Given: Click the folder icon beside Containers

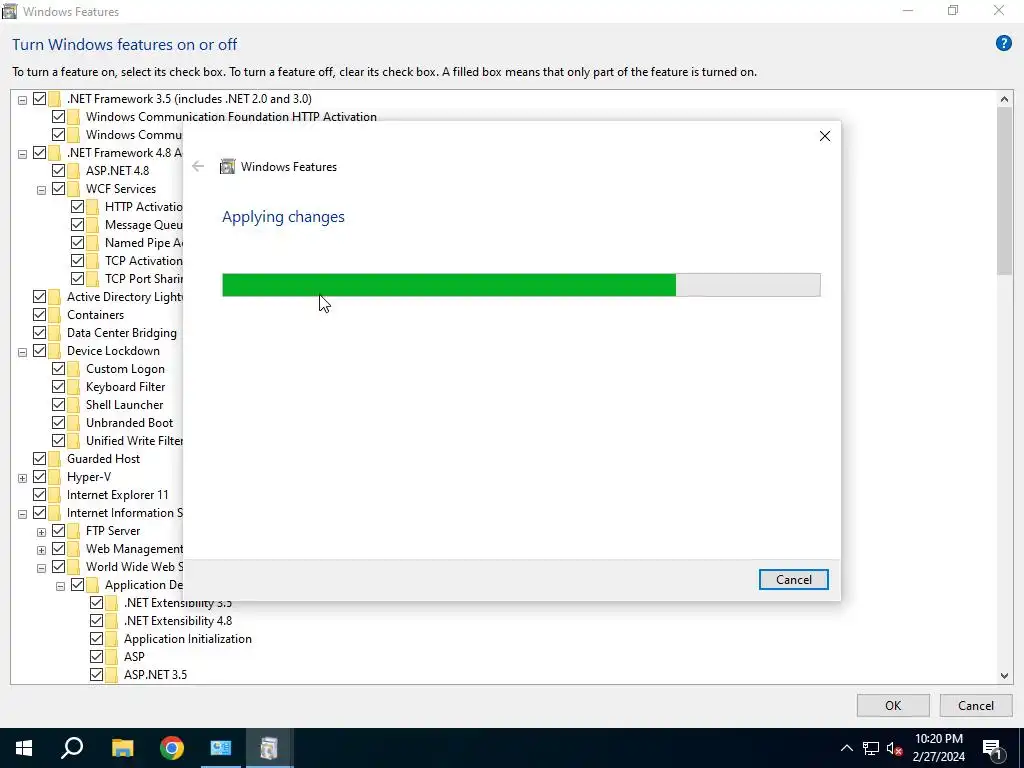Looking at the screenshot, I should coord(54,315).
